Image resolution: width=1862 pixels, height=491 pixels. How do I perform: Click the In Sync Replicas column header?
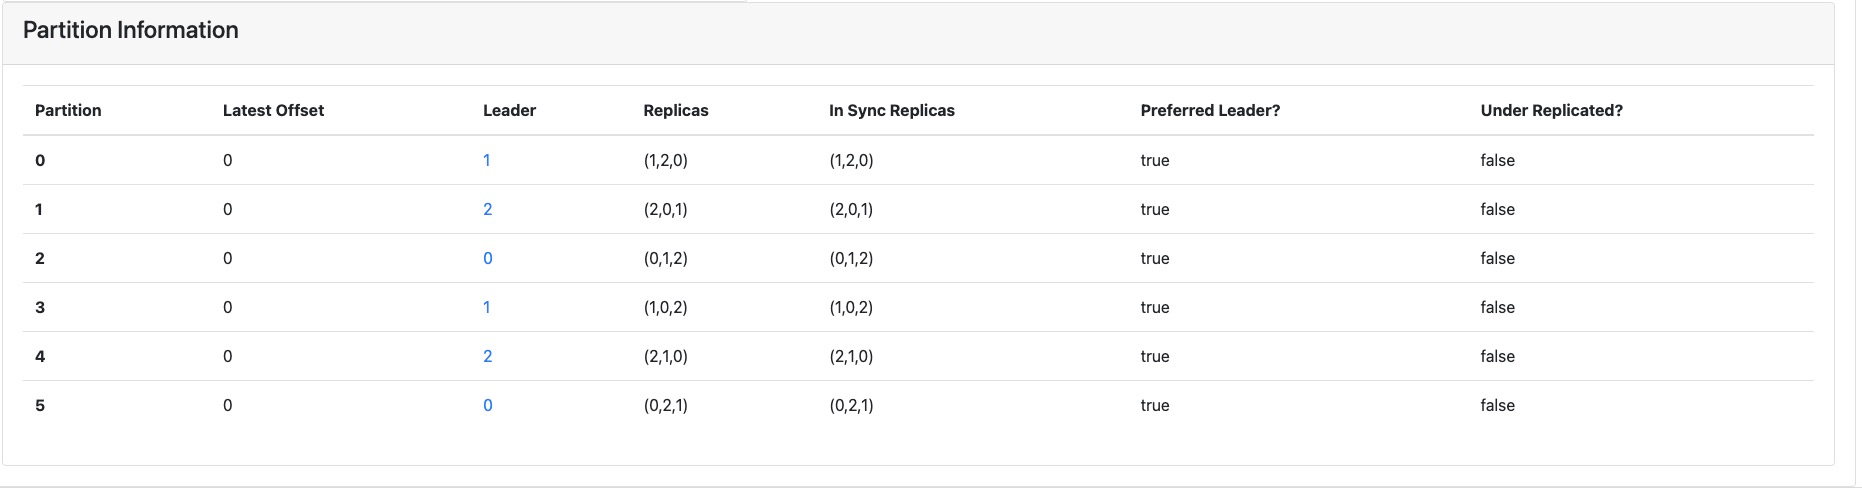tap(891, 110)
